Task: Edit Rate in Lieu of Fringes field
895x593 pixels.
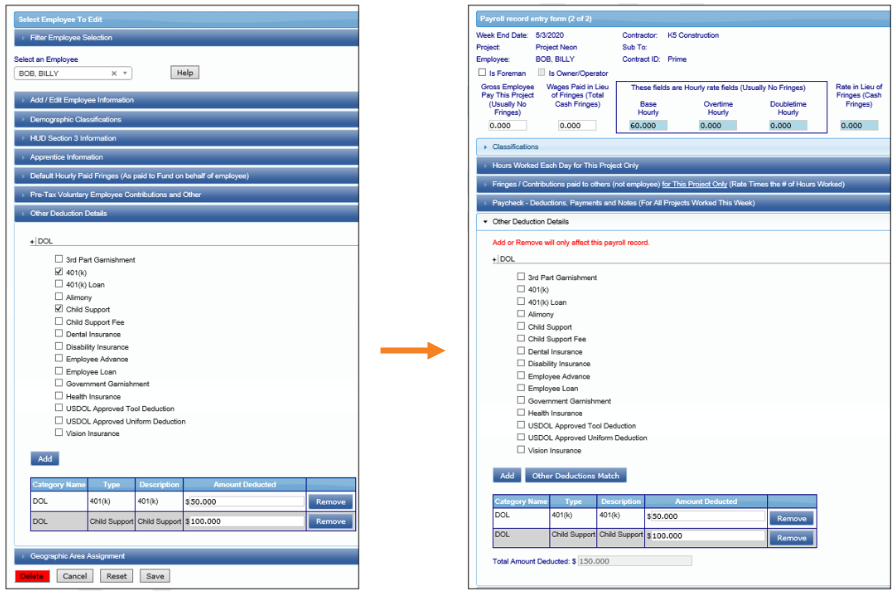Action: pos(859,126)
